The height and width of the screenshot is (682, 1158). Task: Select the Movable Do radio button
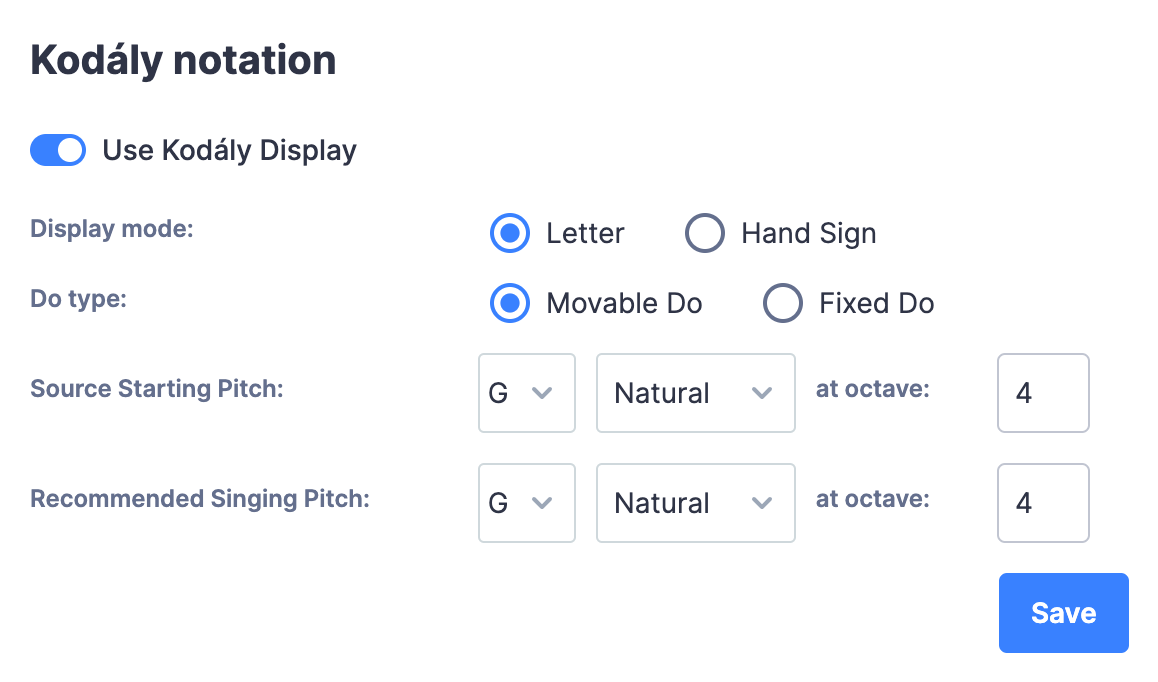[510, 303]
